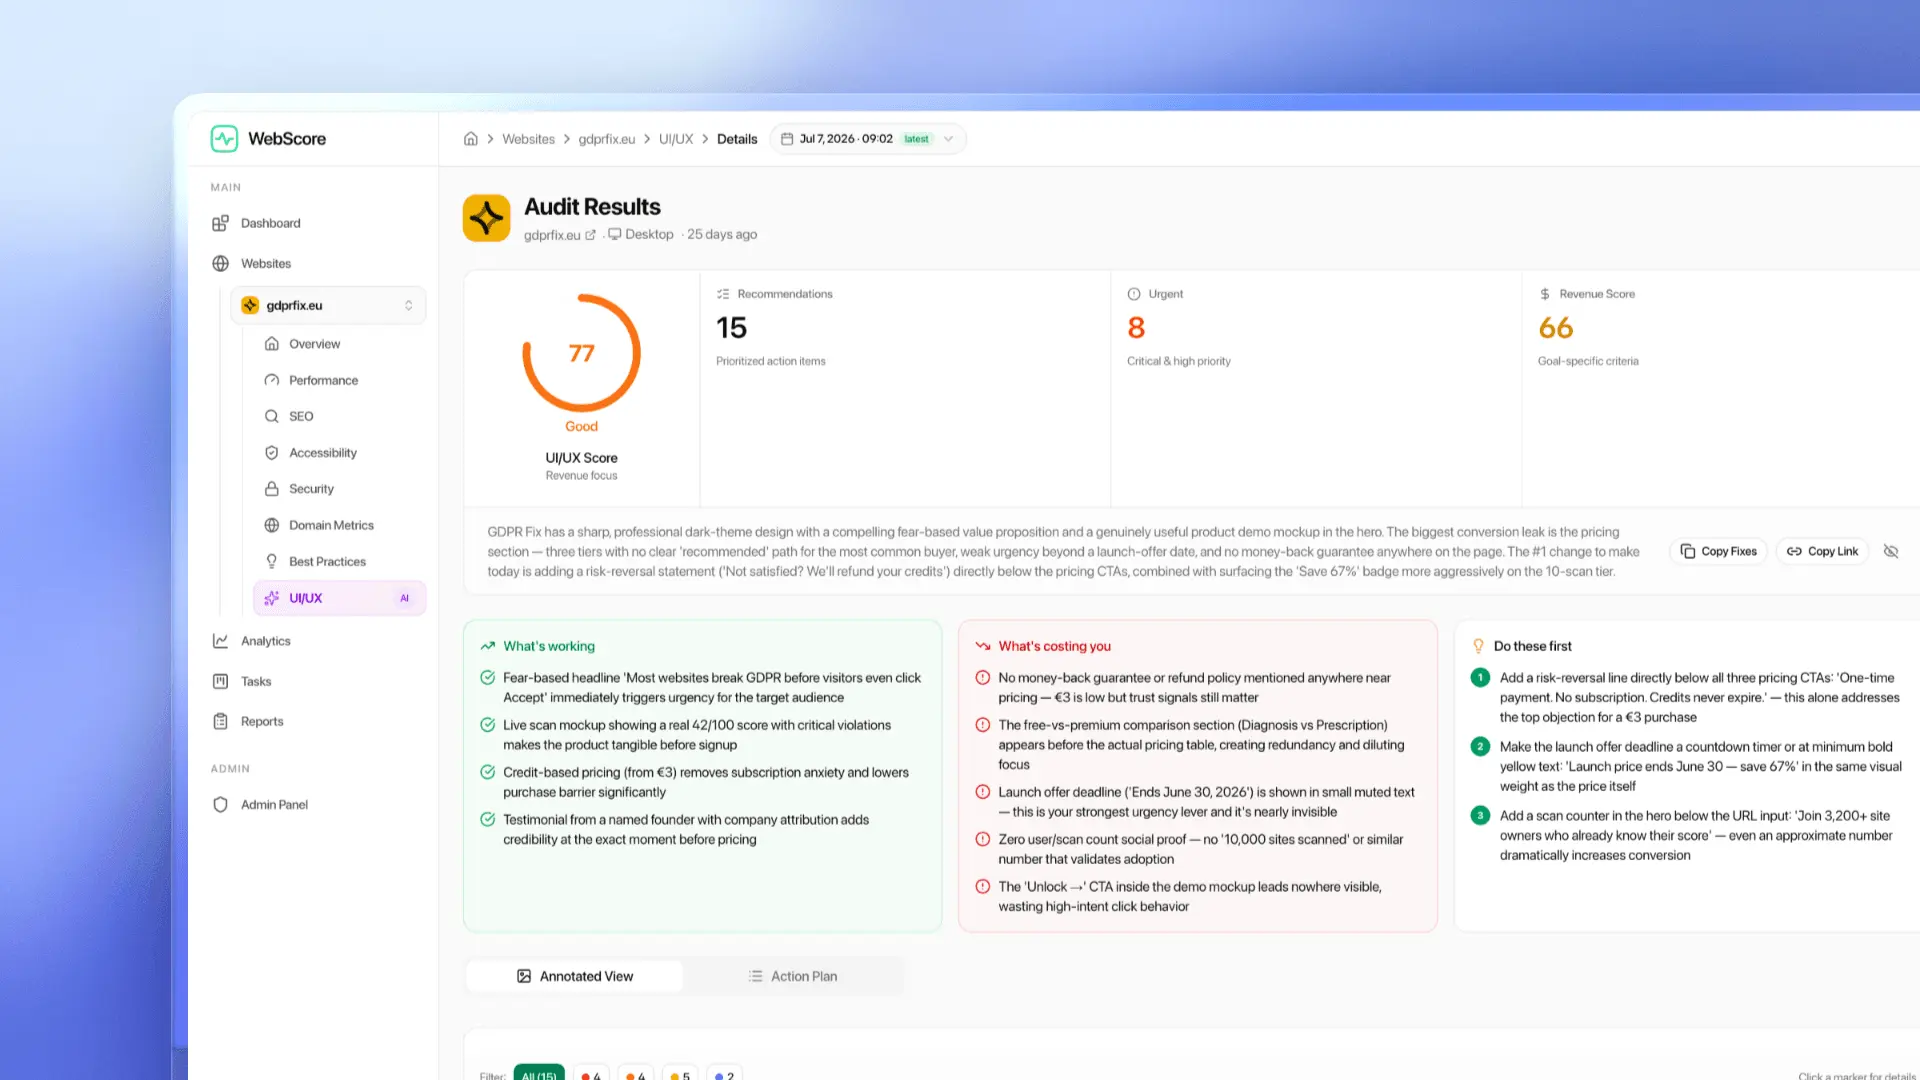The height and width of the screenshot is (1080, 1920).
Task: Click the Revenue Score value 66
Action: point(1556,328)
